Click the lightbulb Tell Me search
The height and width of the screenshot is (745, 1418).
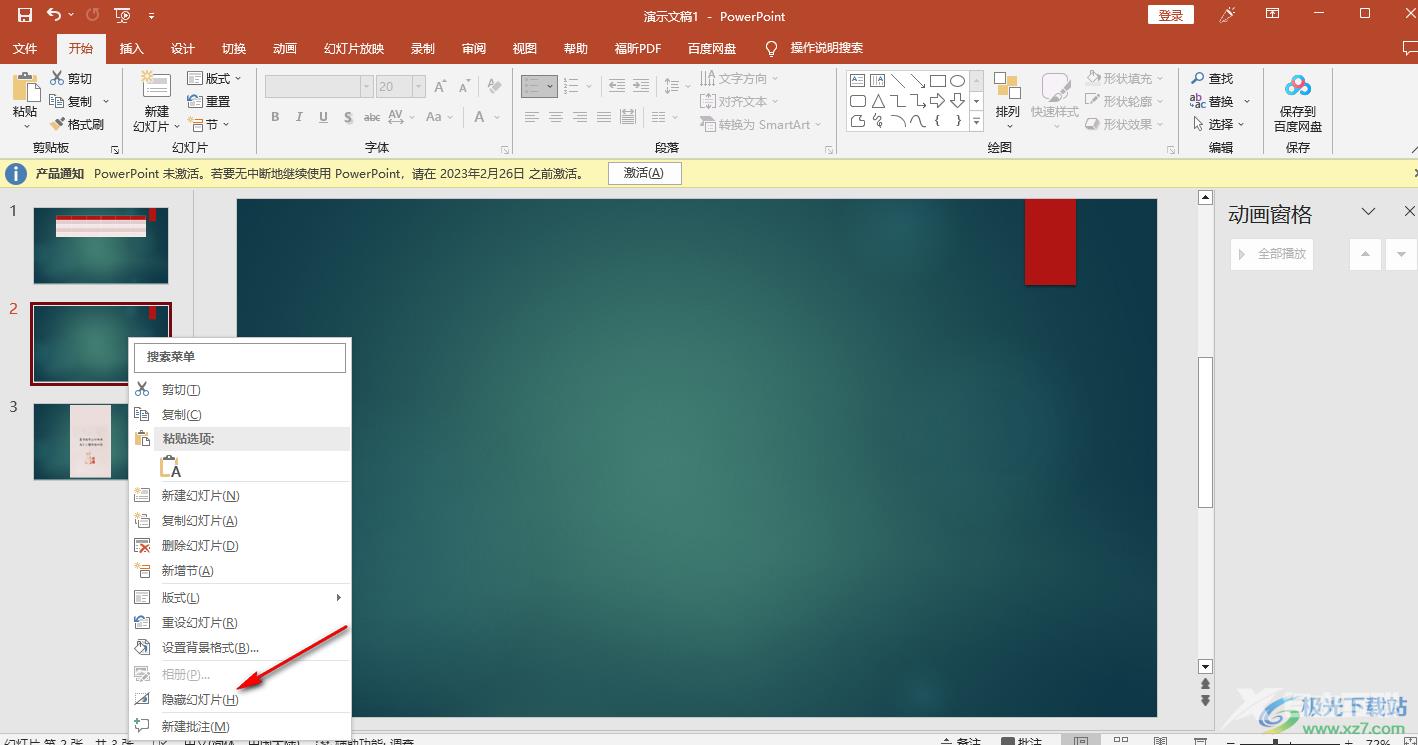pos(771,48)
